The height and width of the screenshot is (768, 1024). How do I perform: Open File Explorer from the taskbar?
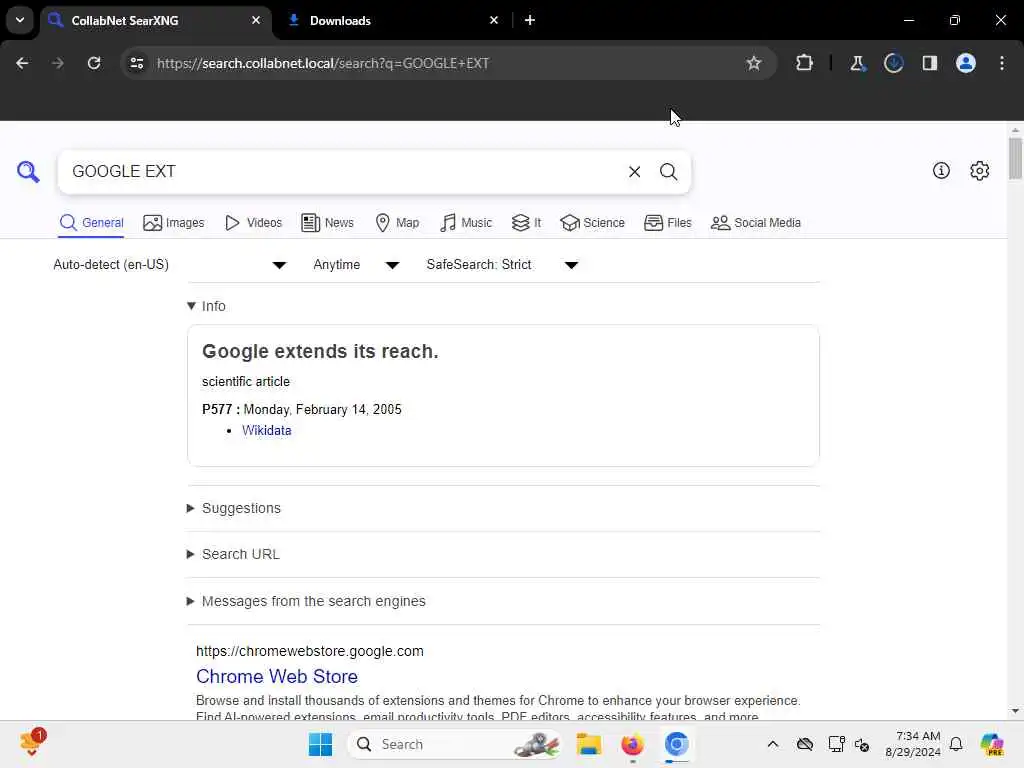coord(588,744)
